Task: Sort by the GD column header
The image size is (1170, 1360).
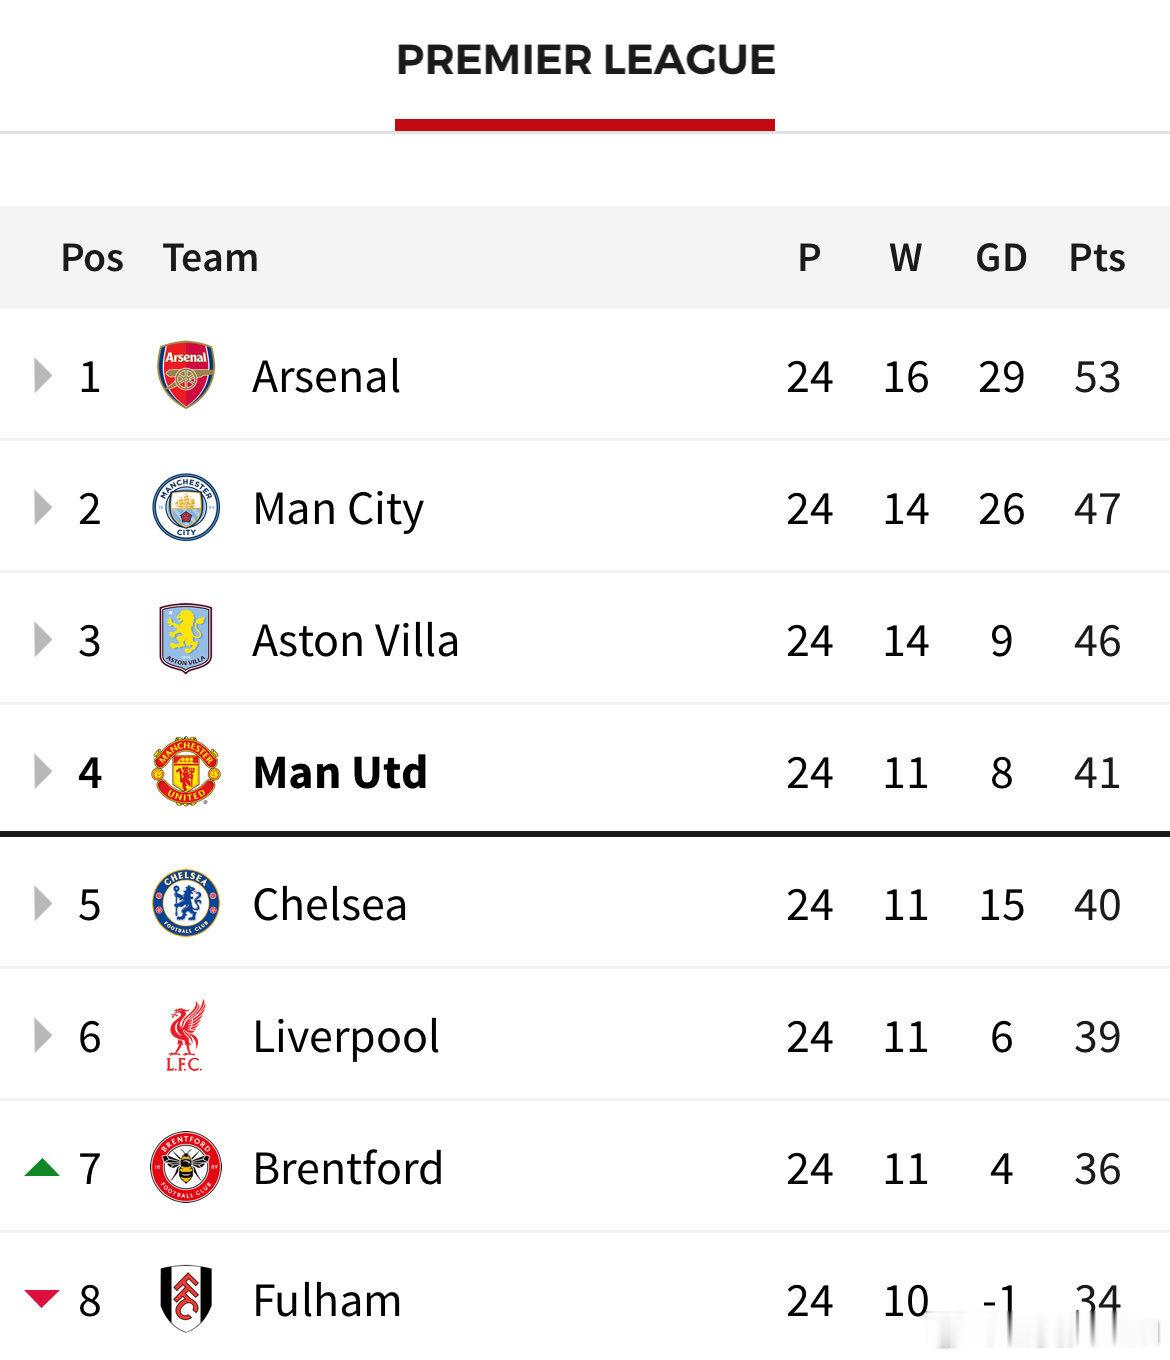Action: [1001, 258]
